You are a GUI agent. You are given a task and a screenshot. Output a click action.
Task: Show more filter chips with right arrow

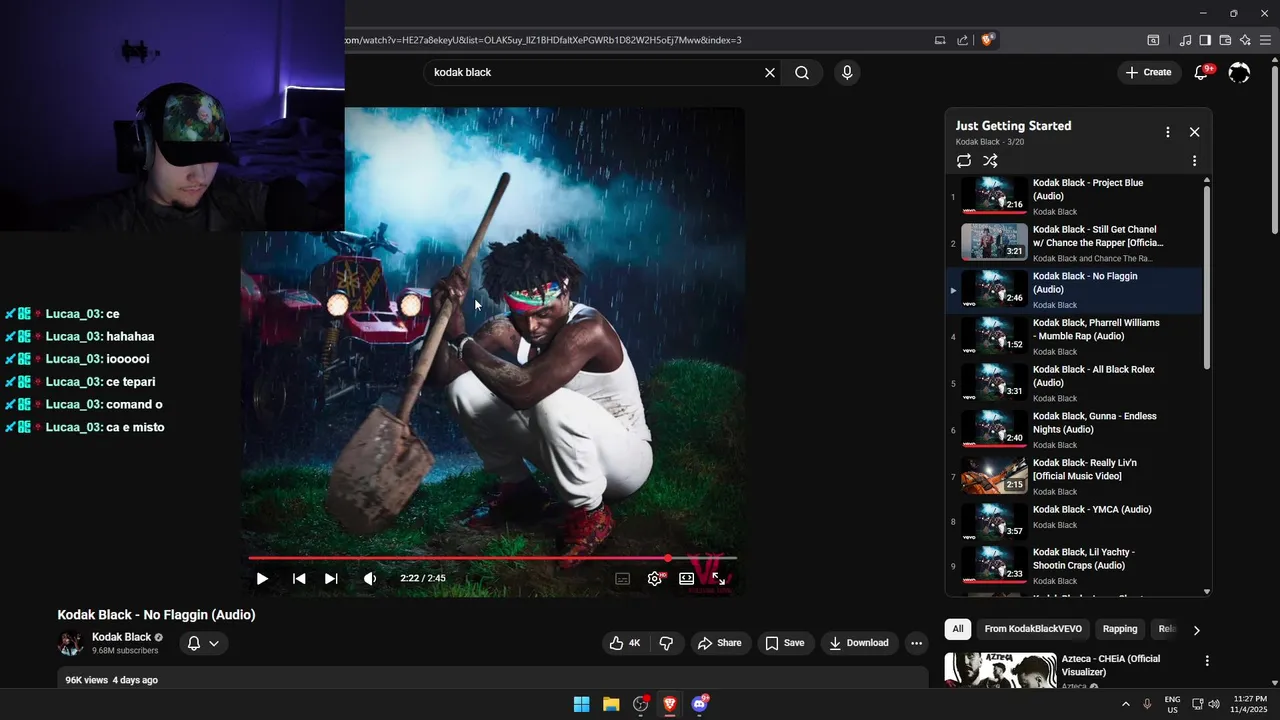tap(1196, 630)
